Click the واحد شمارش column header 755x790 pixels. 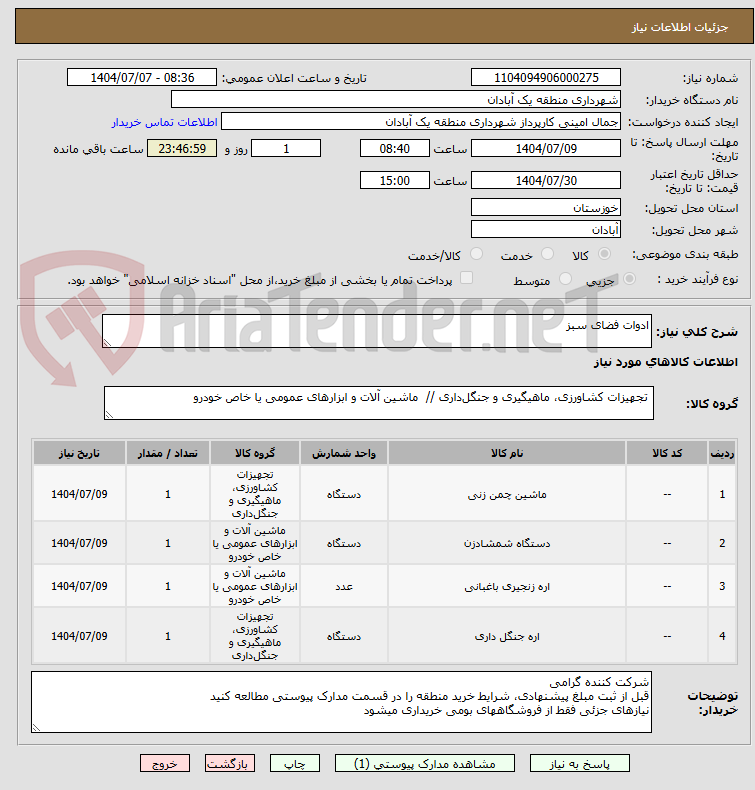pyautogui.click(x=344, y=453)
